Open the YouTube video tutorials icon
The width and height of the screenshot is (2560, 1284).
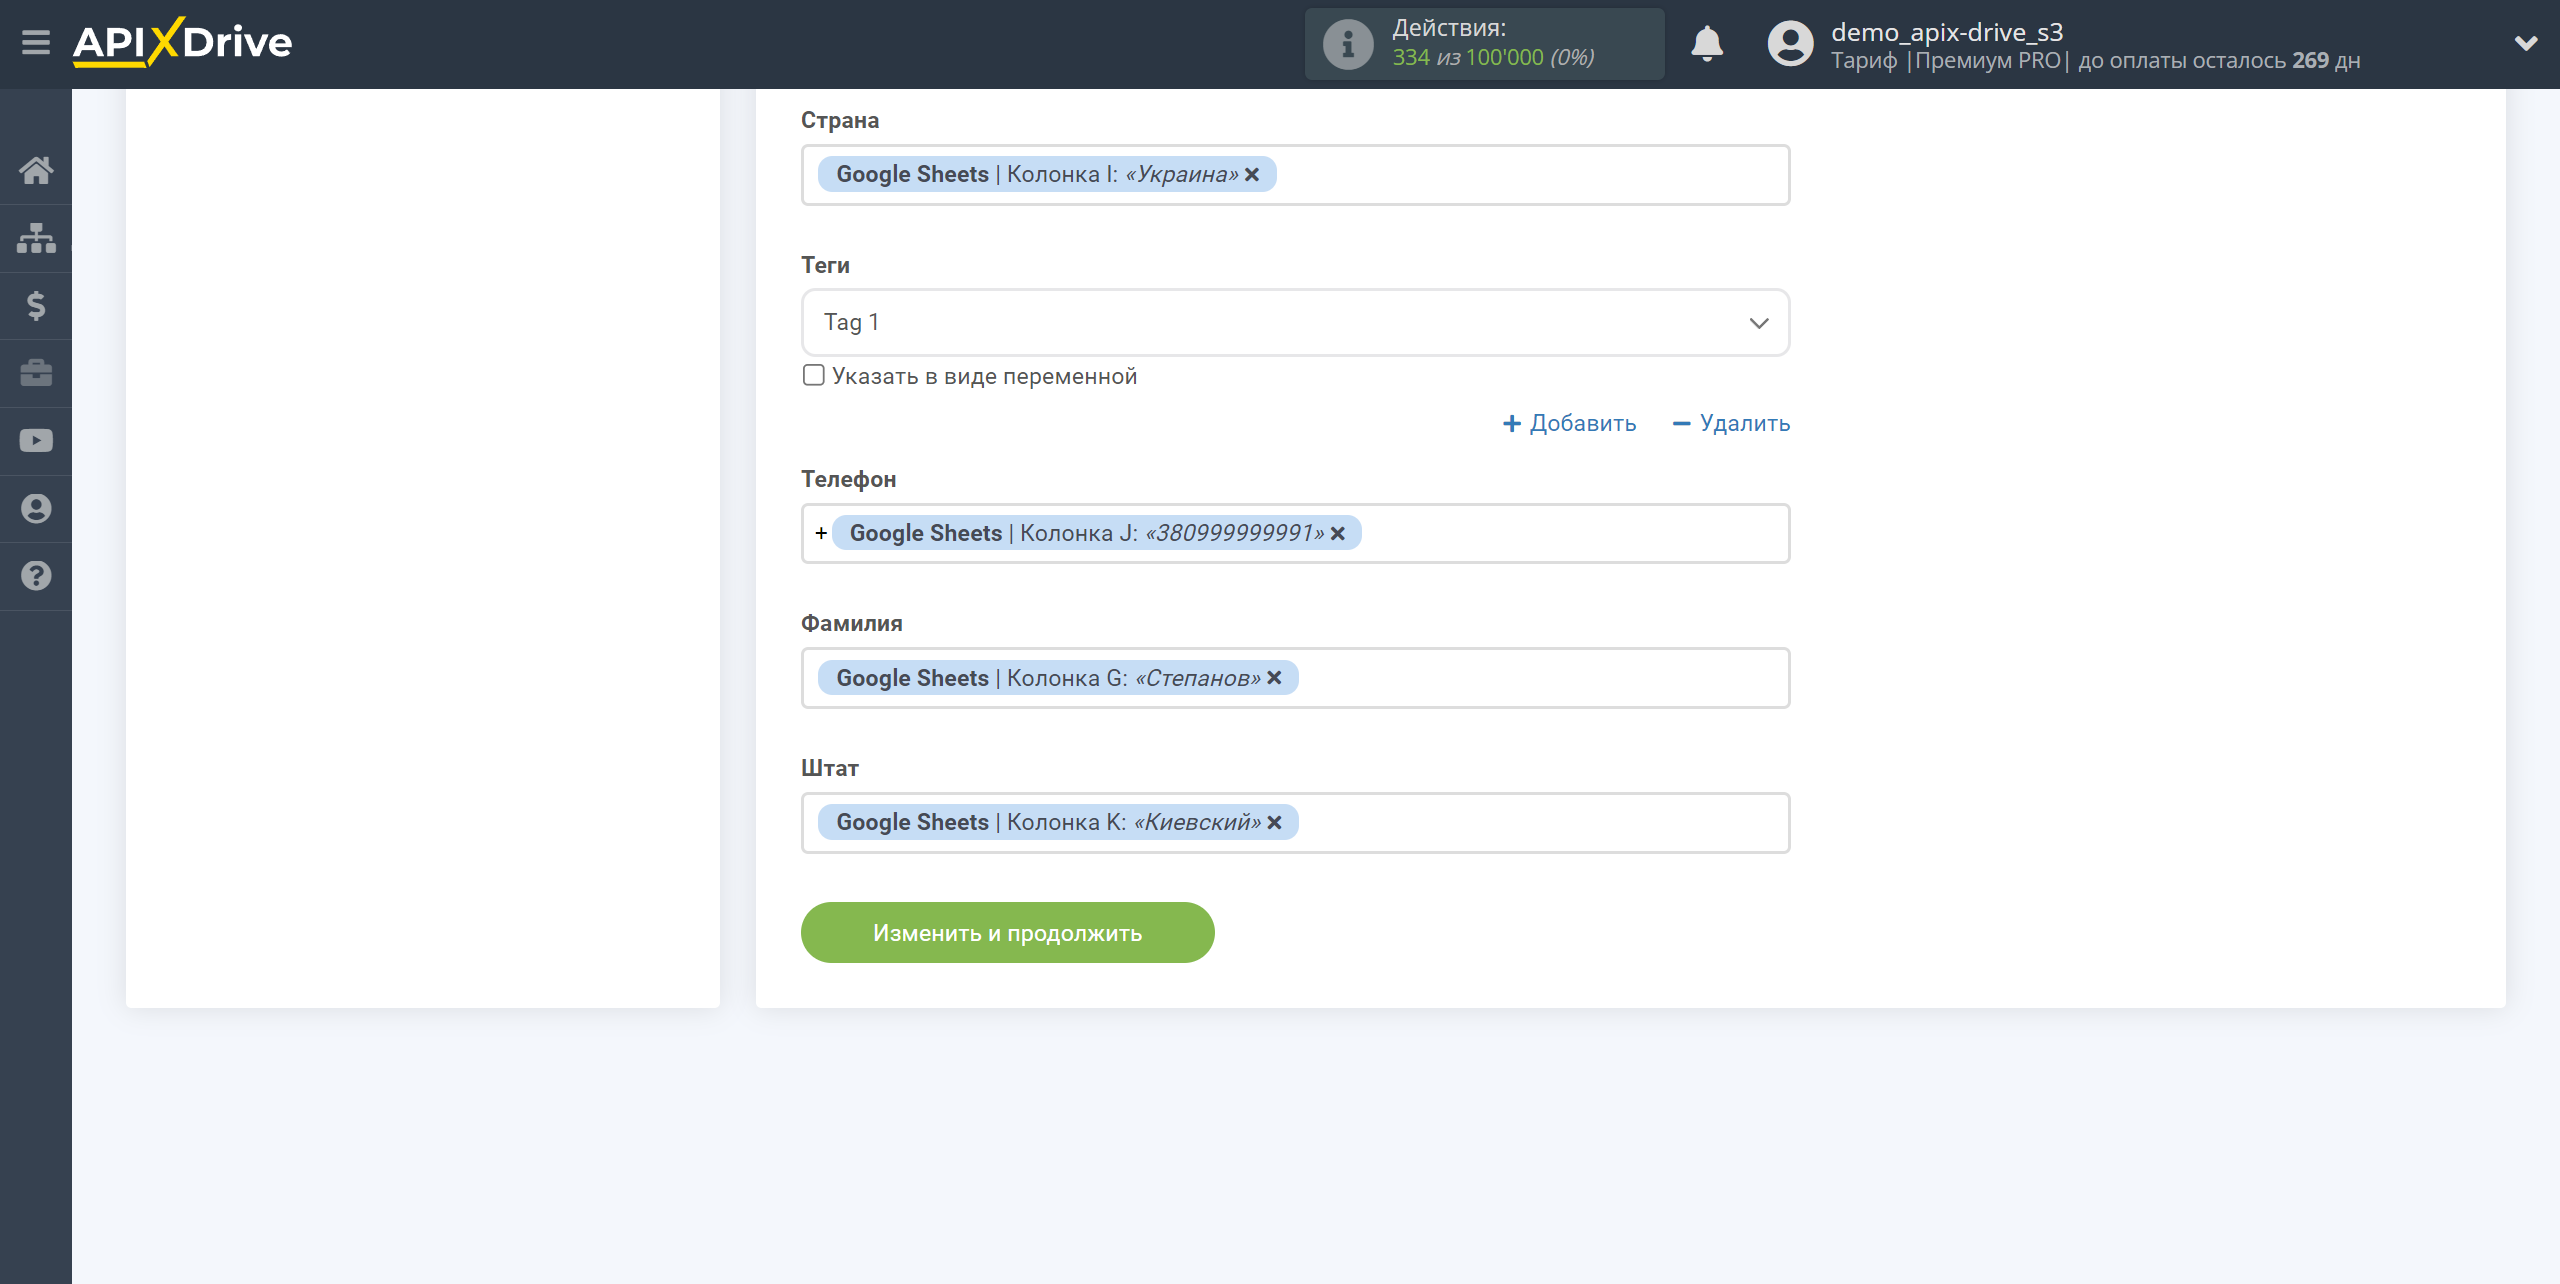(36, 441)
